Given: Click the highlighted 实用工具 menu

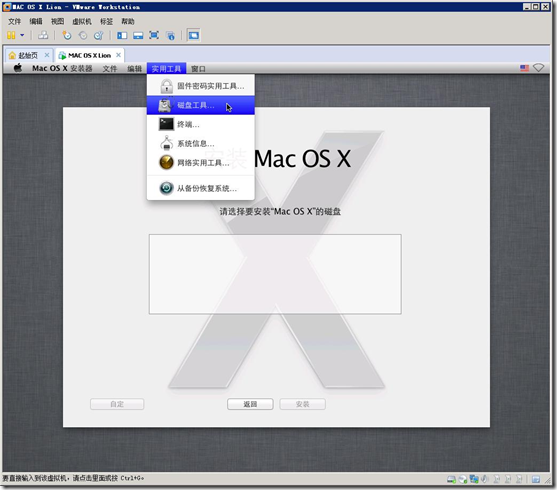Looking at the screenshot, I should click(x=166, y=69).
